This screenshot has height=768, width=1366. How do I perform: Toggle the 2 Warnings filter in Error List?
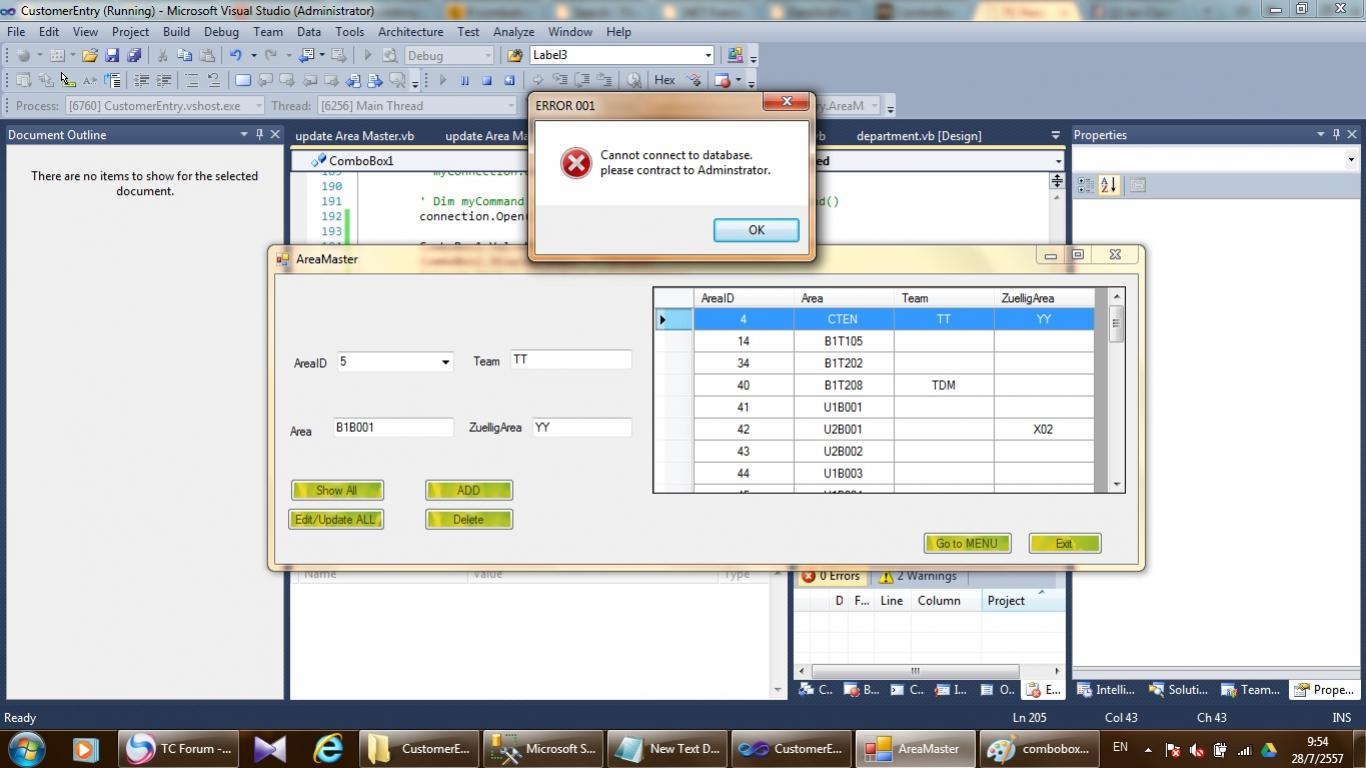pyautogui.click(x=917, y=576)
